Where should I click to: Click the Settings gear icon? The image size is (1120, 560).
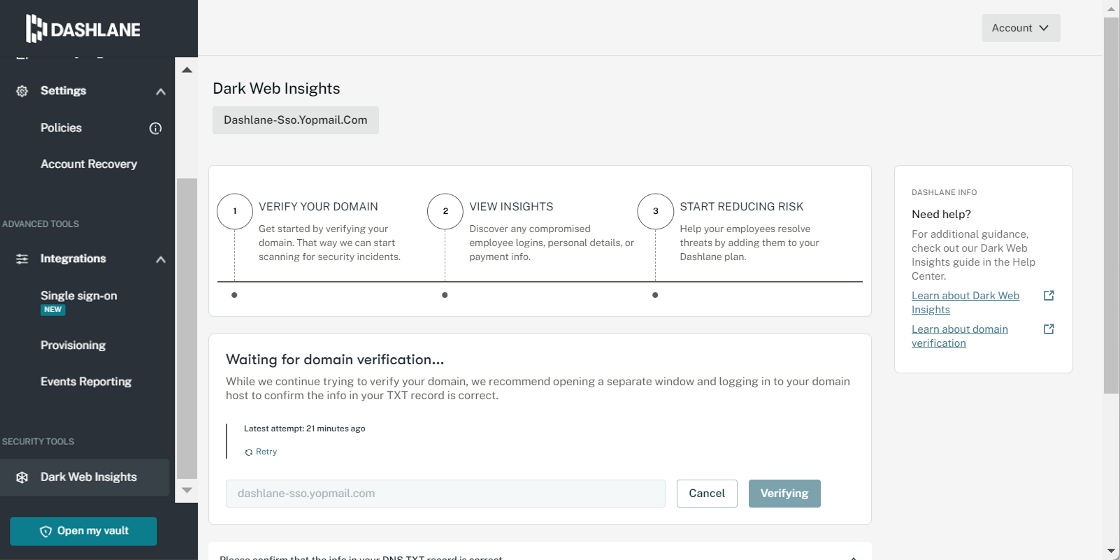[x=22, y=91]
